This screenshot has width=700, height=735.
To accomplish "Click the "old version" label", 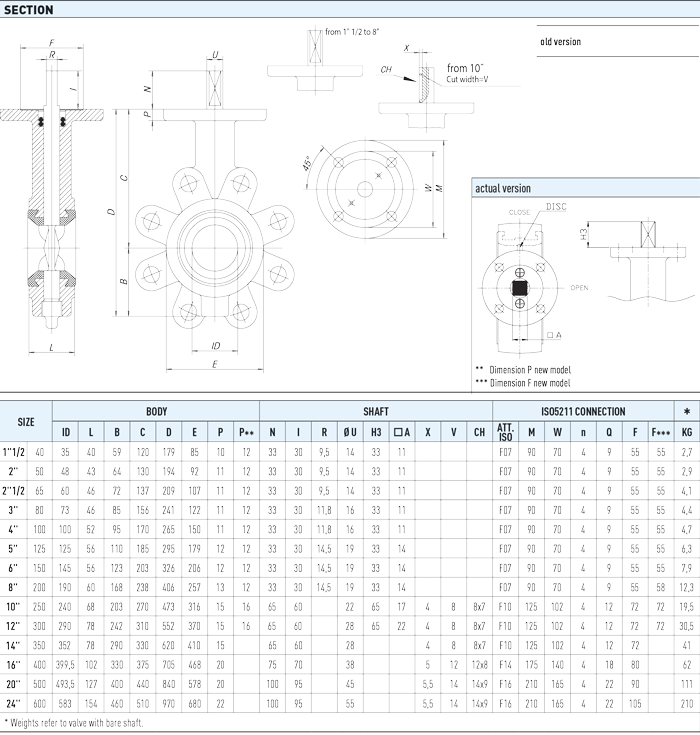I will (x=560, y=42).
